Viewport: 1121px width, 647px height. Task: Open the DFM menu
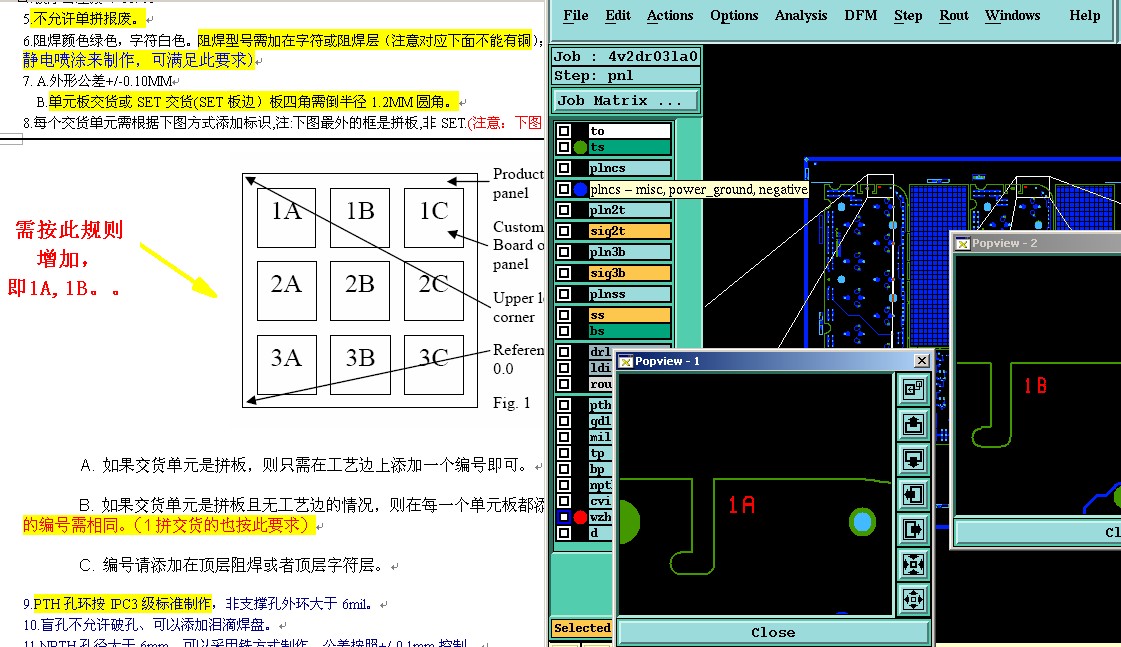(x=861, y=16)
